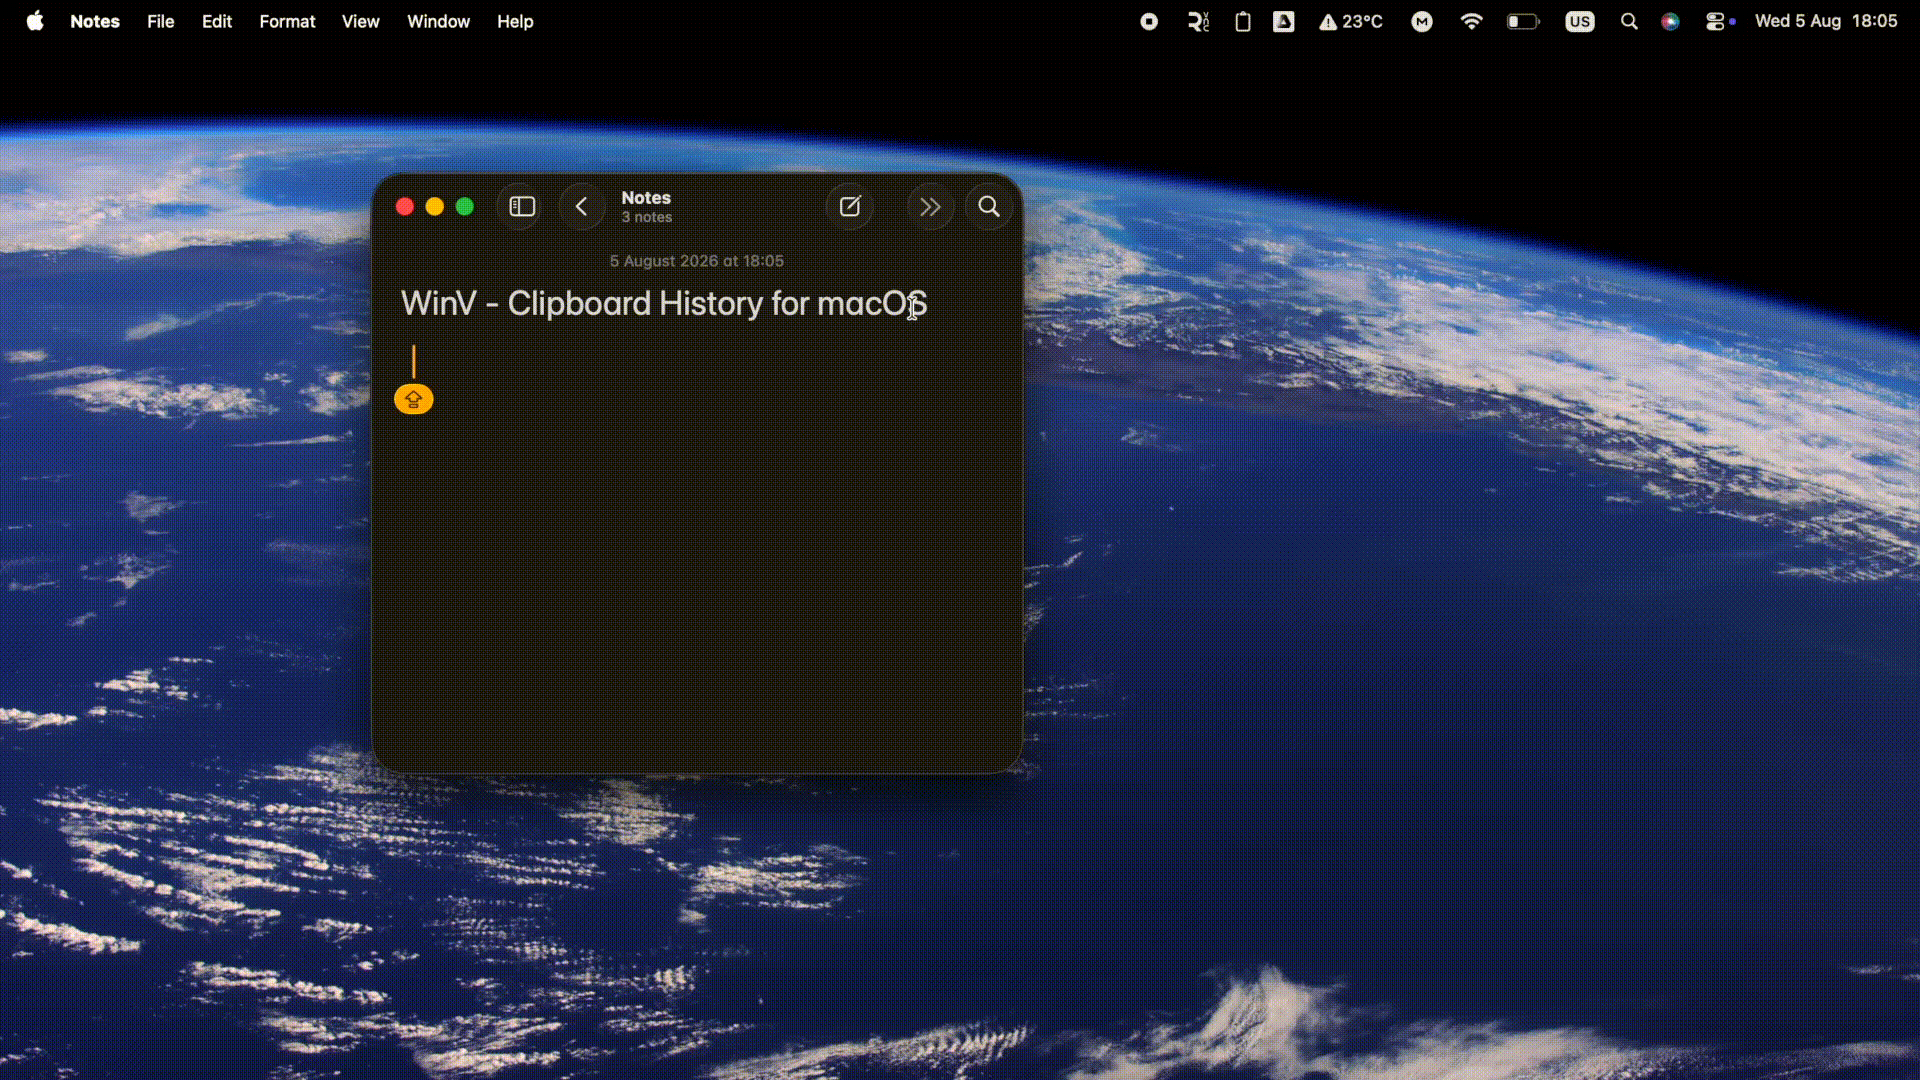Open the Apple menu
The image size is (1920, 1080).
point(35,21)
